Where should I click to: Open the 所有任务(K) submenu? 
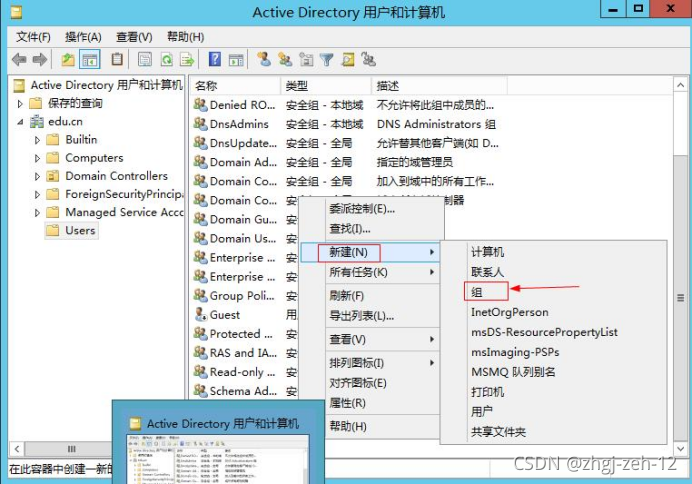coord(370,272)
